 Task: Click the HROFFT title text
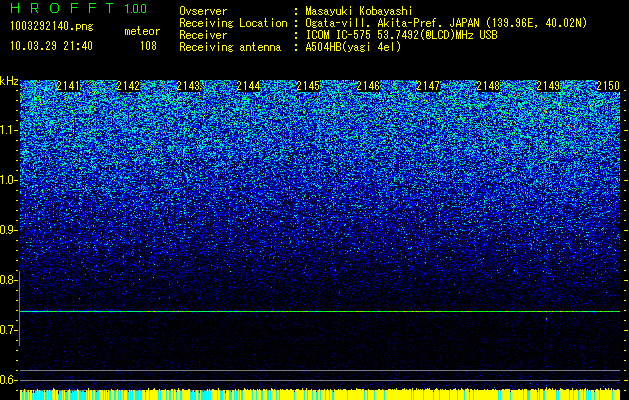[64, 8]
